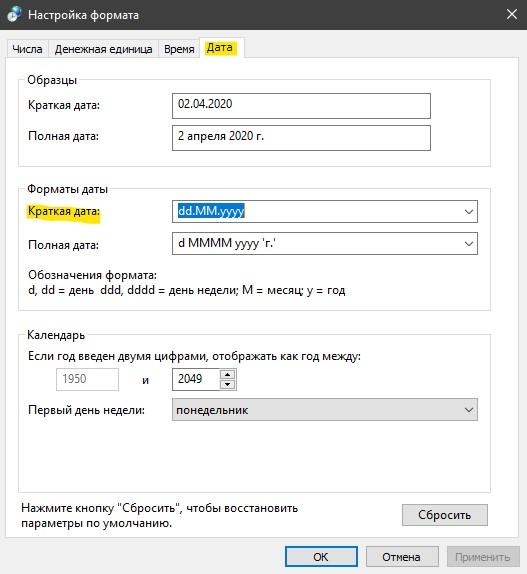Screen dimensions: 527x574
Task: Click the Первый день недели label
Action: 86,410
